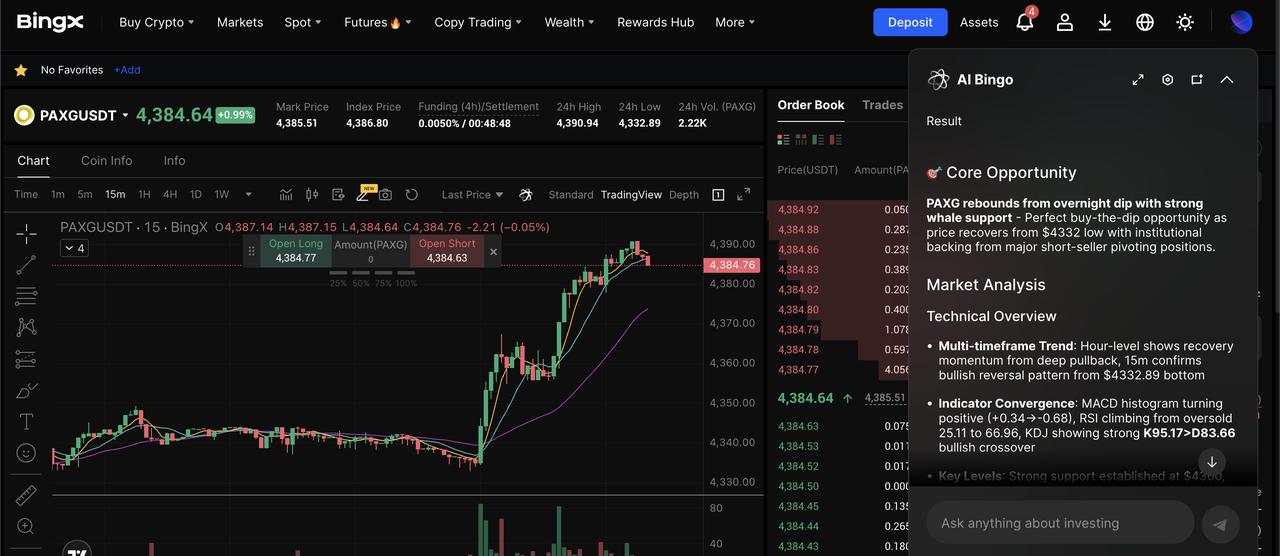Click the blue Deposit button
The height and width of the screenshot is (556, 1280).
[909, 22]
